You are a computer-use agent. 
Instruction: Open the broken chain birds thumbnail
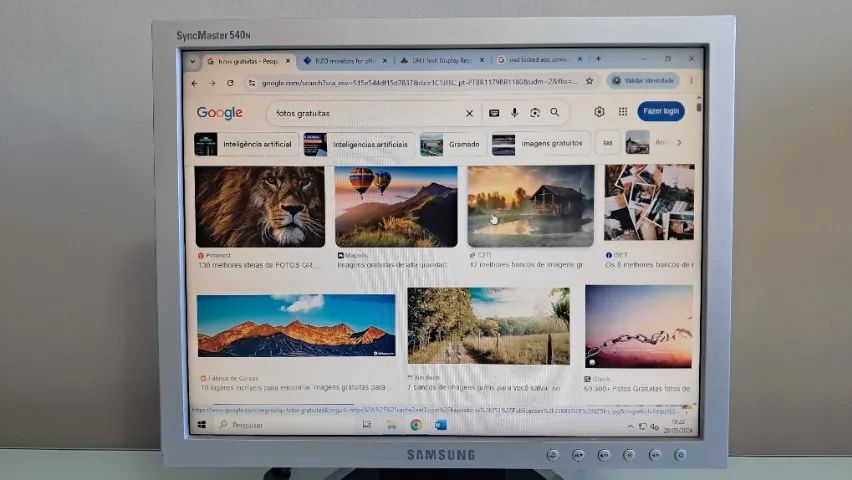(x=639, y=326)
